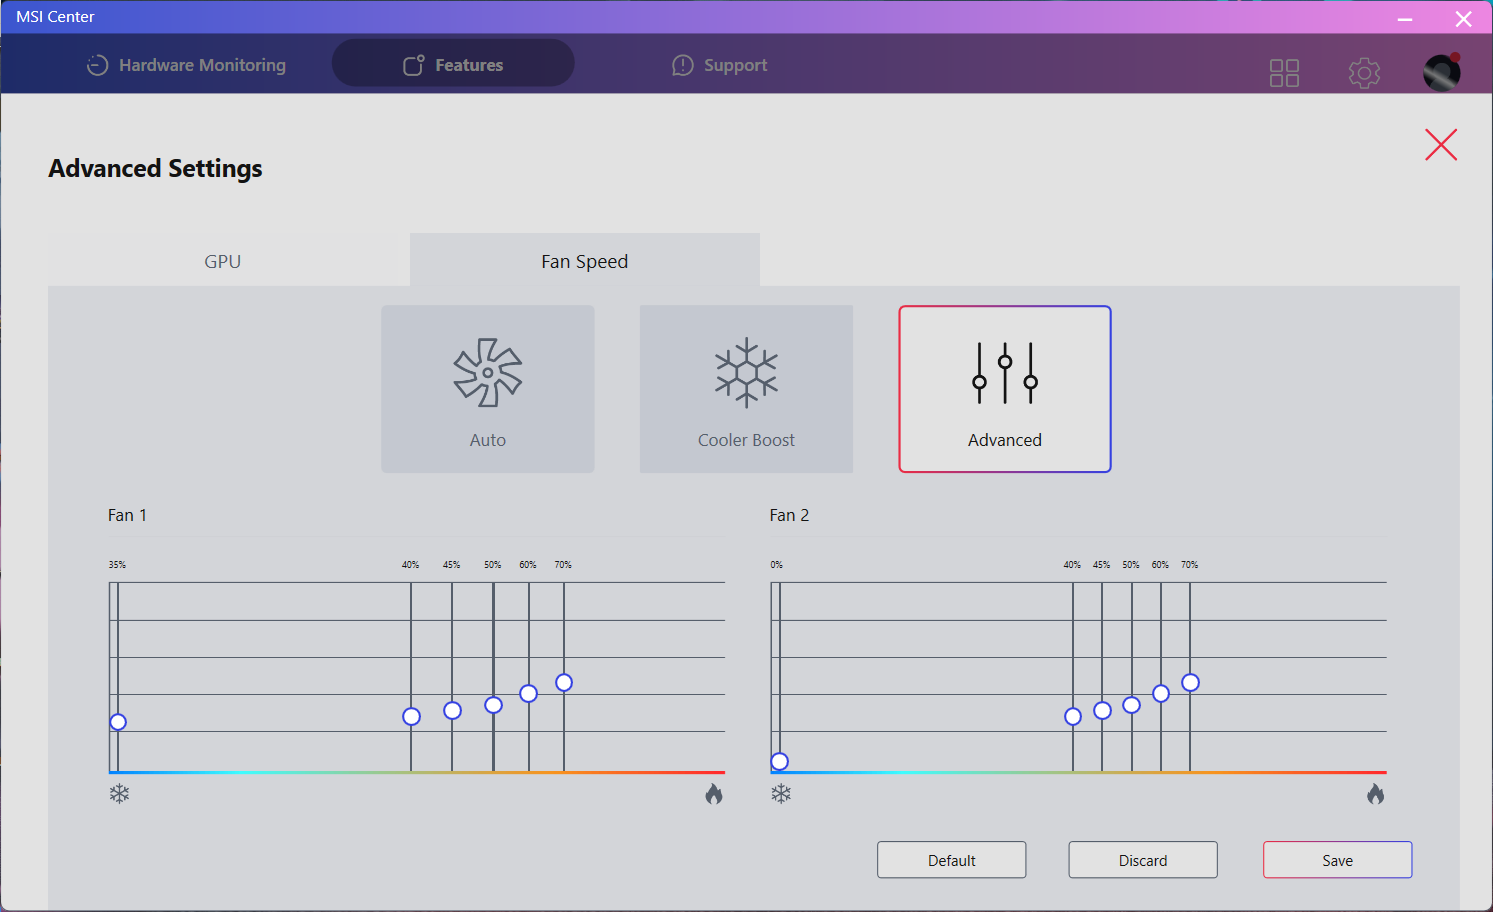Click the Fan 1 40% curve handle
This screenshot has height=912, width=1493.
coord(411,716)
